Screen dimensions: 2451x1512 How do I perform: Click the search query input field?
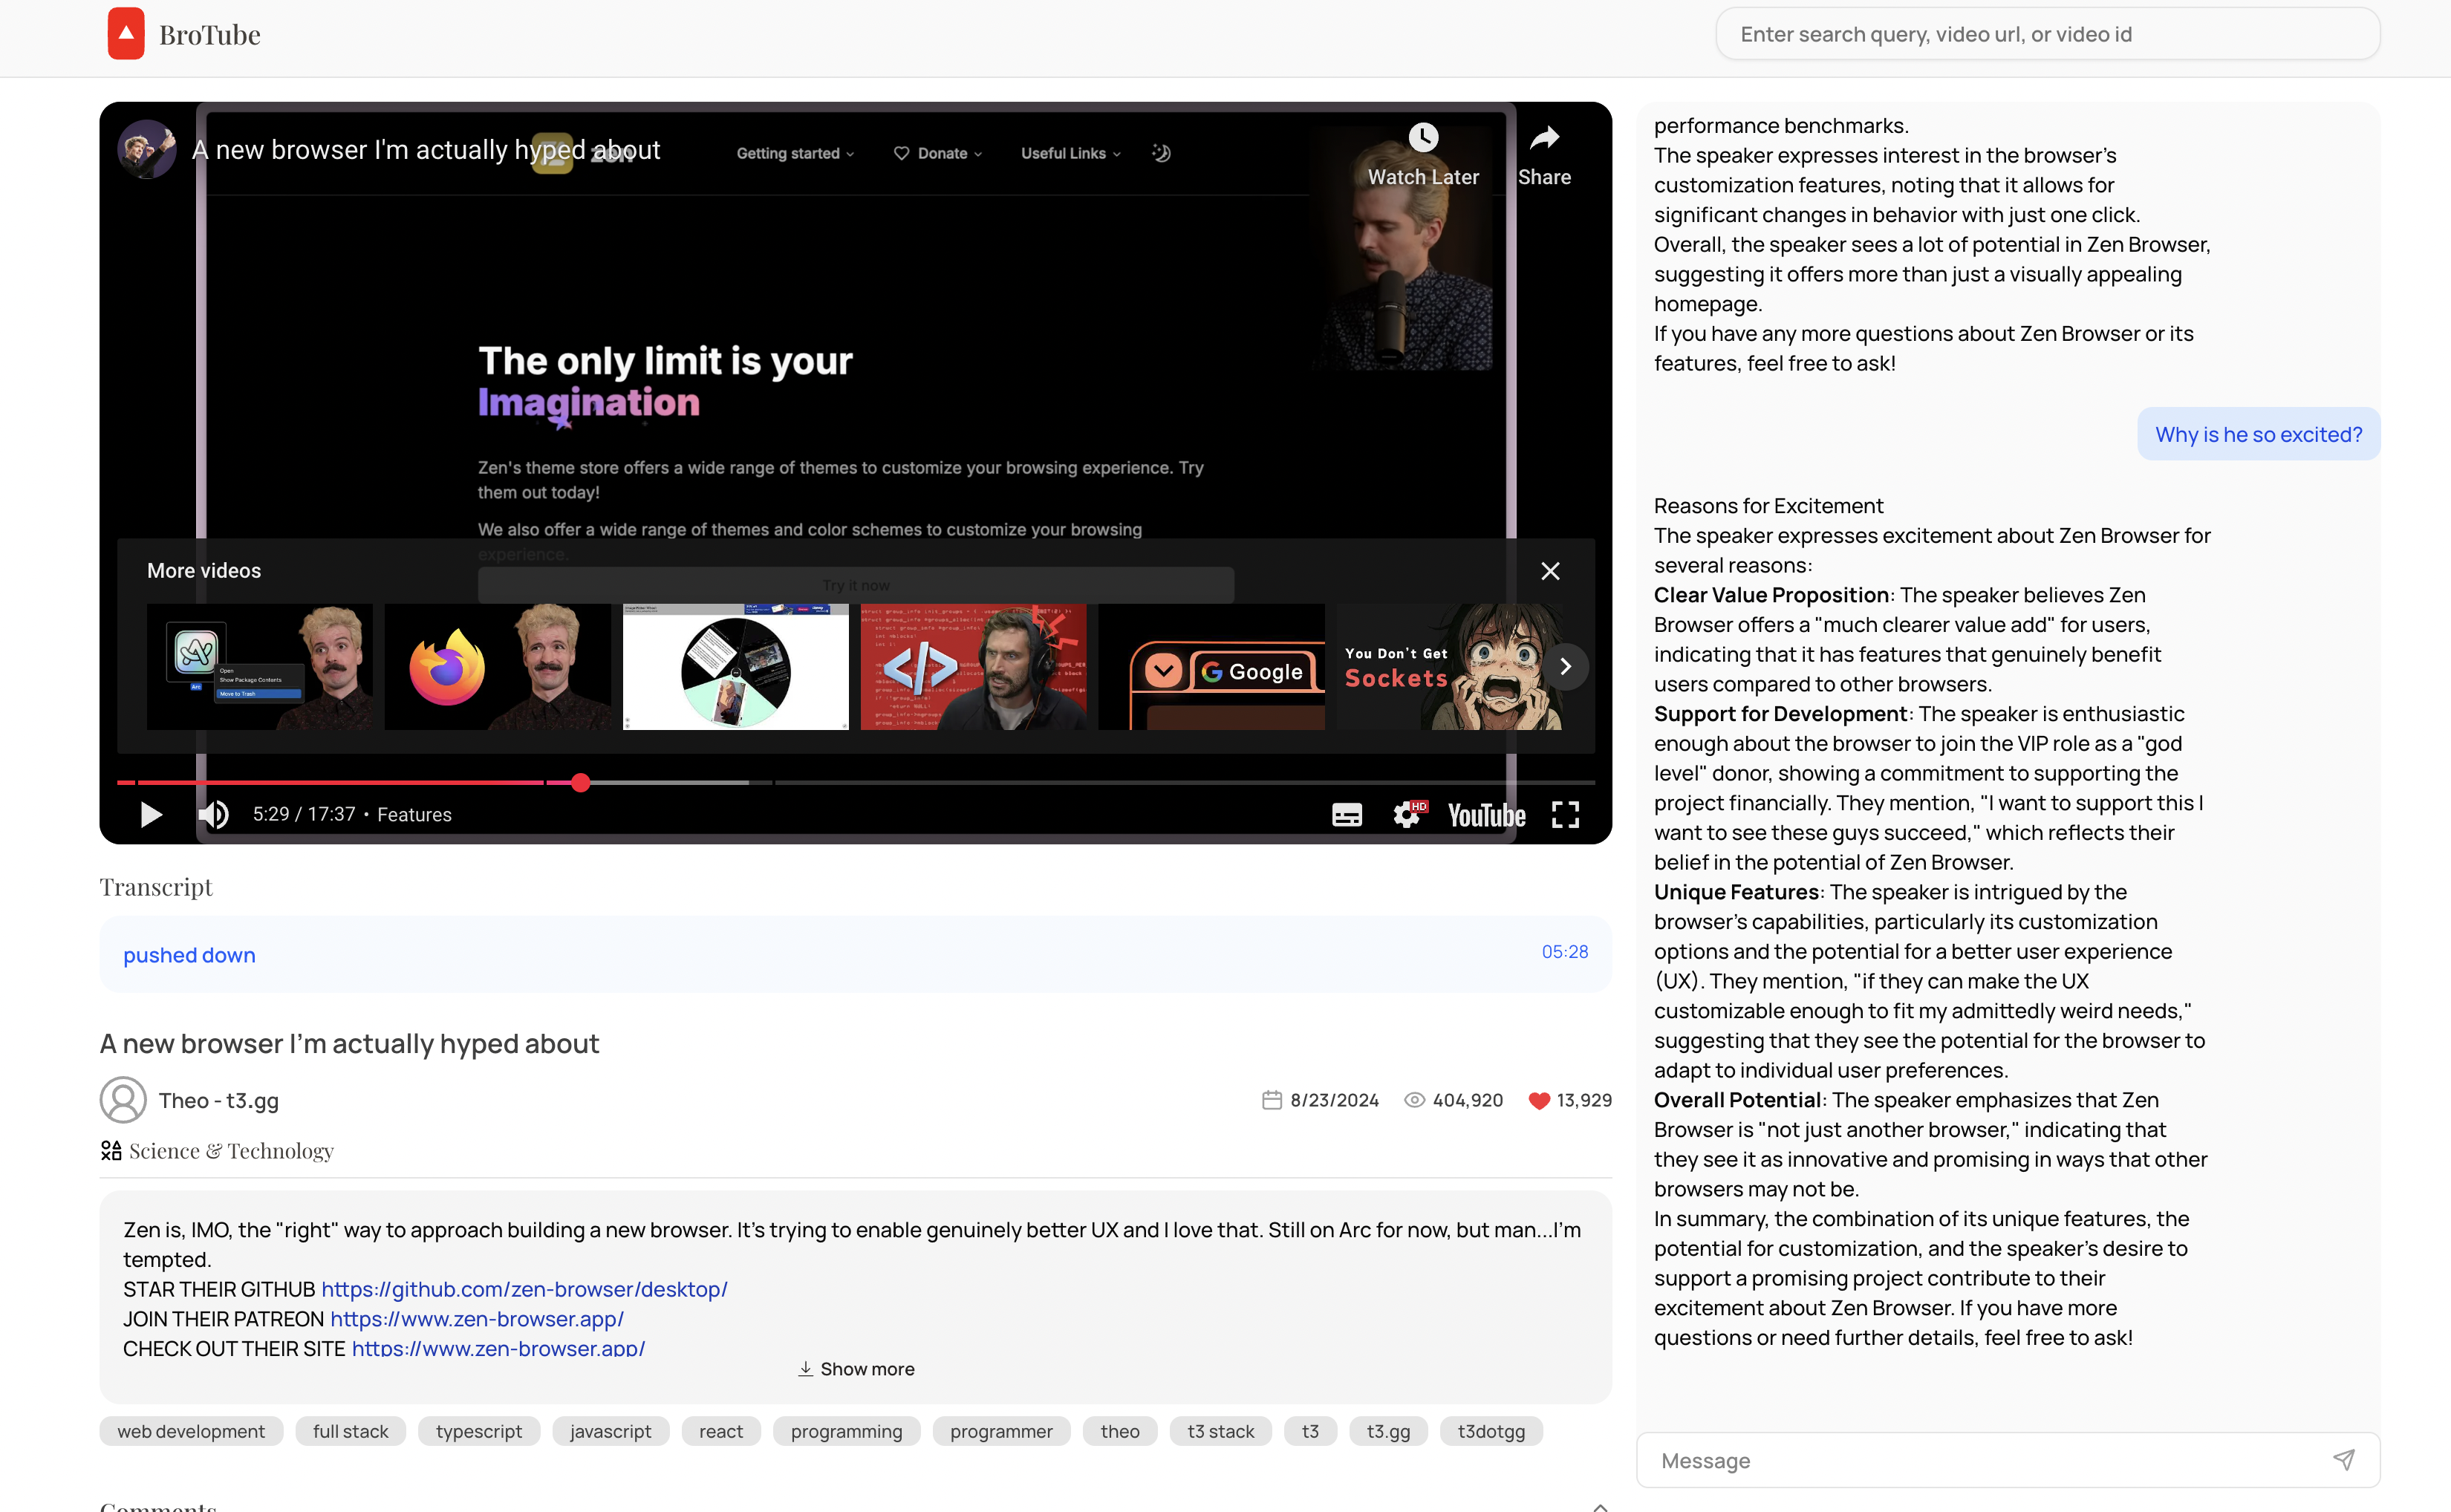tap(2046, 34)
